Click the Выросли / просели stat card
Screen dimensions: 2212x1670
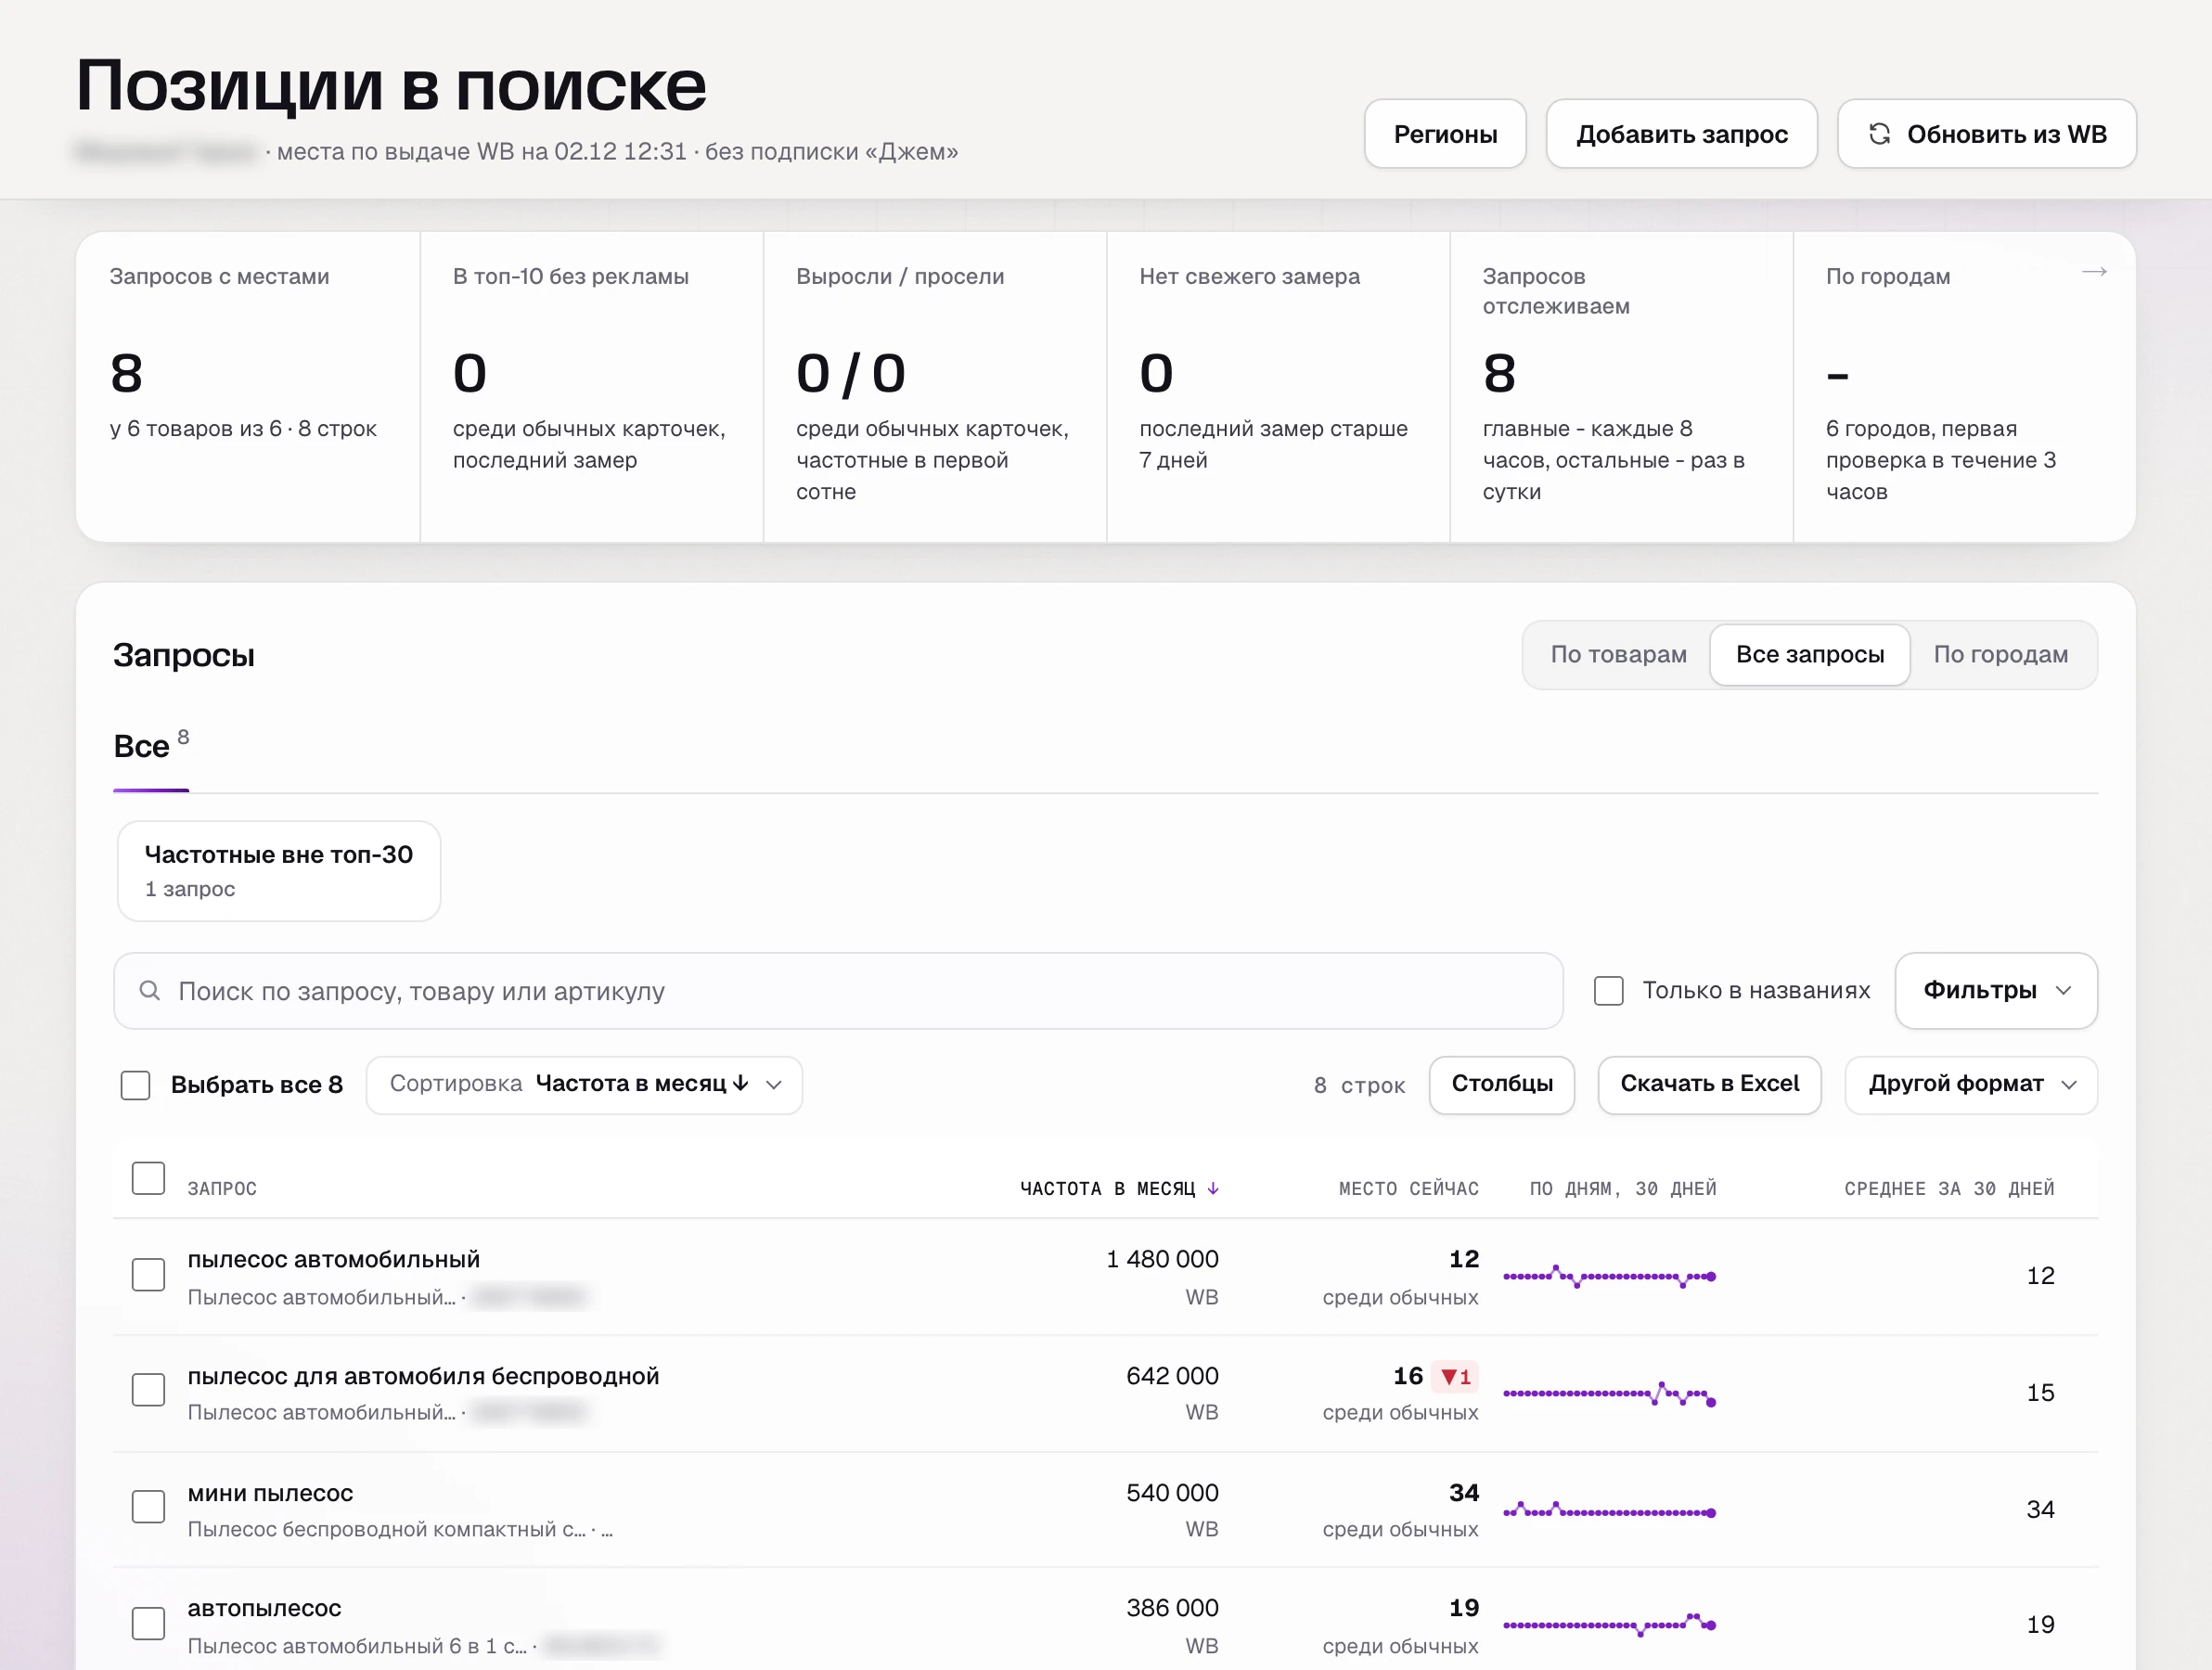point(935,387)
